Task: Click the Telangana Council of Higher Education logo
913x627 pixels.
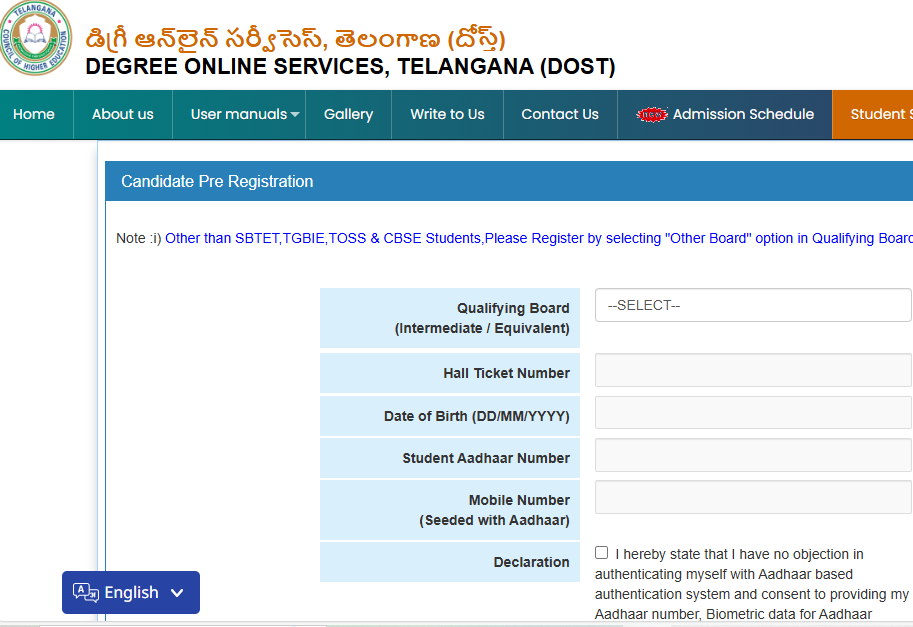Action: (x=35, y=38)
